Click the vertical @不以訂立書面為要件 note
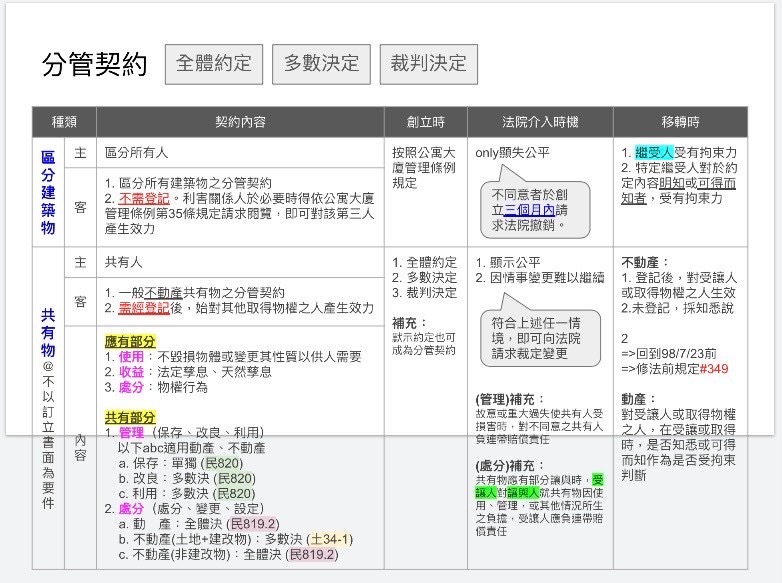Image resolution: width=782 pixels, height=583 pixels. point(48,435)
